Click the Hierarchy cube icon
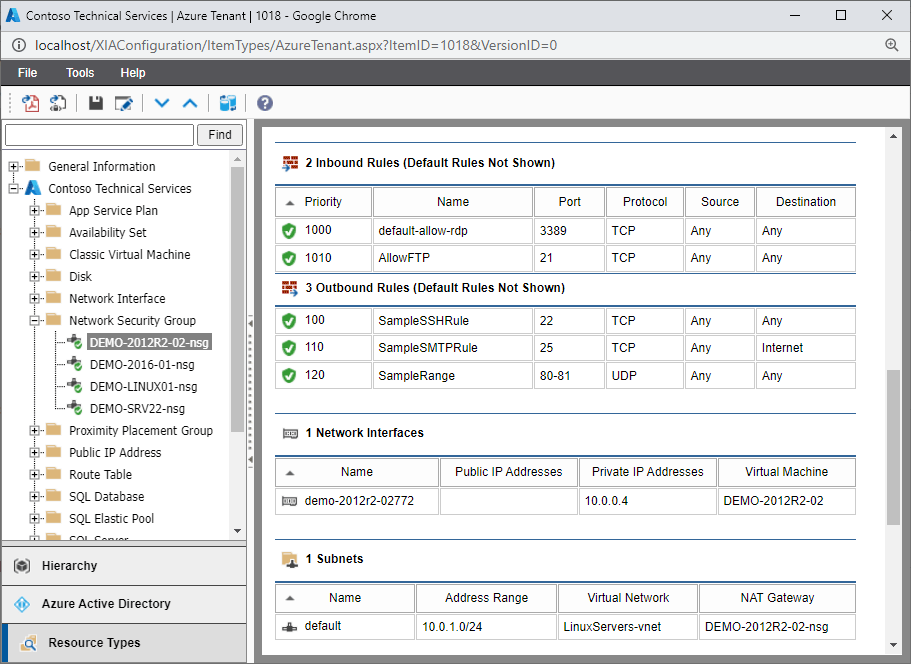Screen dimensions: 911x664 pyautogui.click(x=22, y=566)
